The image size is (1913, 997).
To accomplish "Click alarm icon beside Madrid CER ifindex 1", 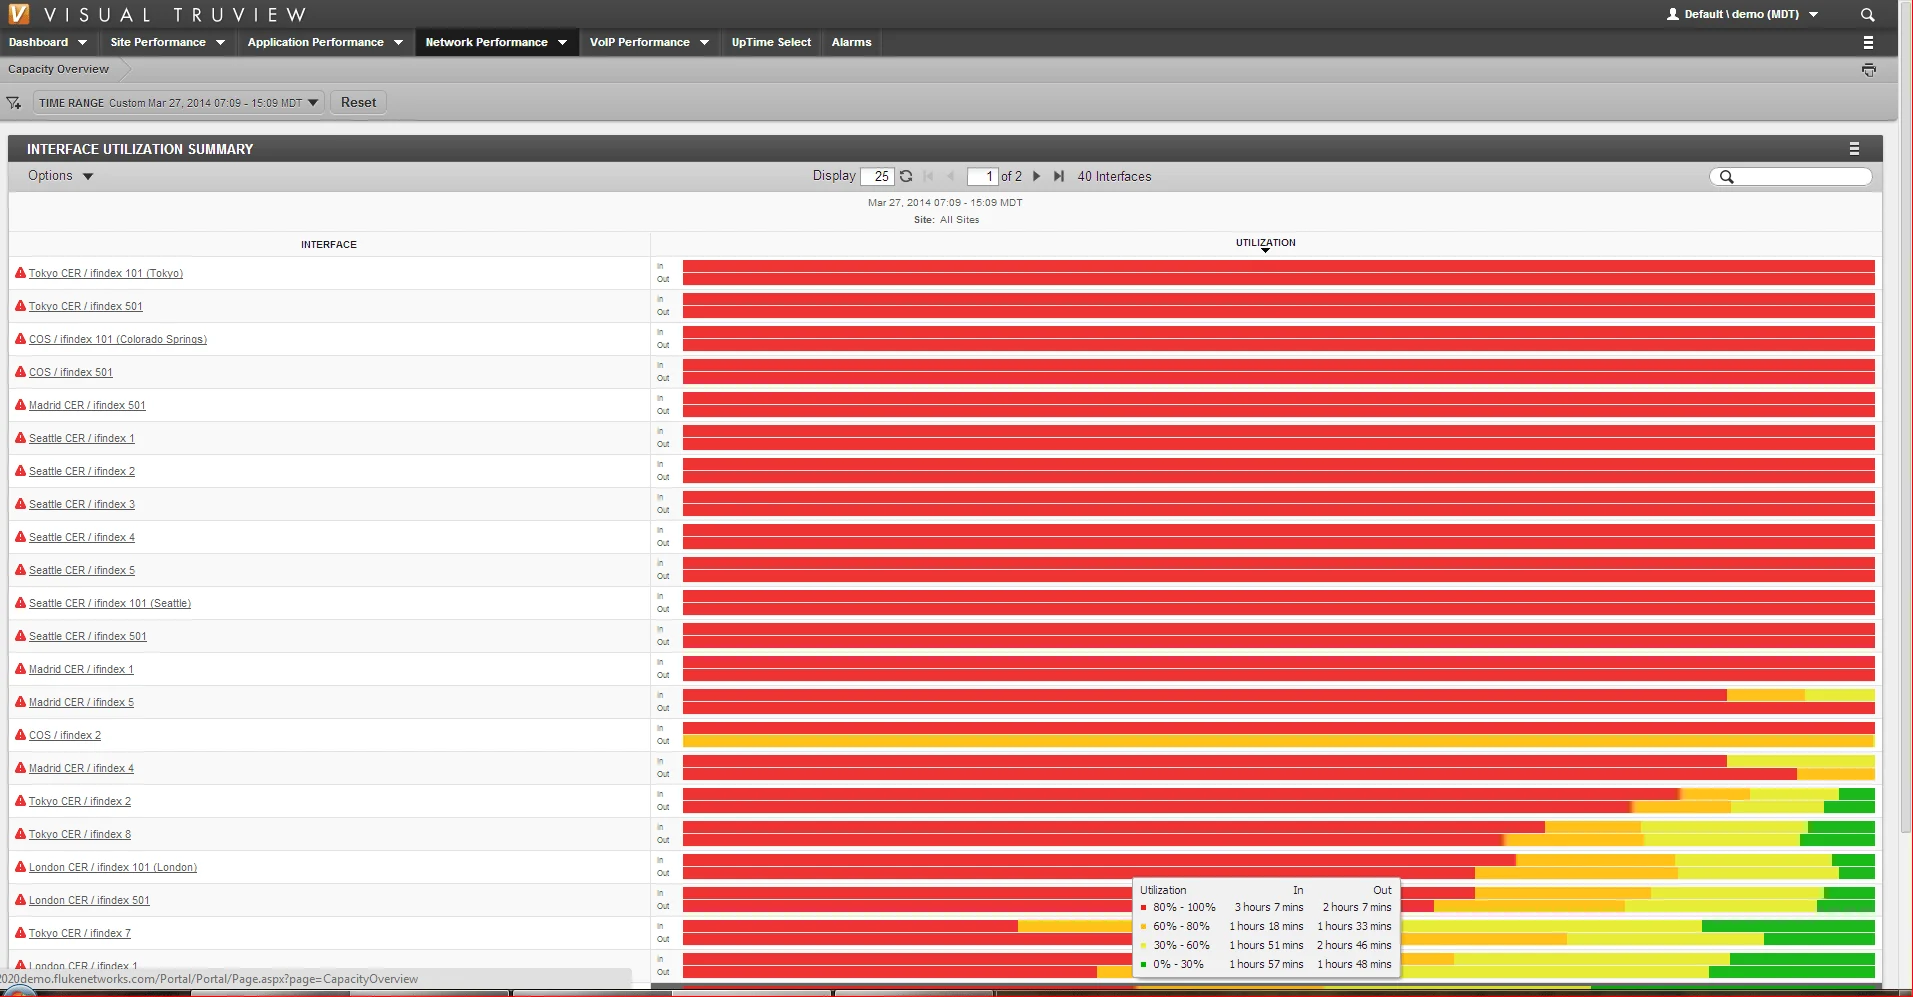I will point(20,668).
